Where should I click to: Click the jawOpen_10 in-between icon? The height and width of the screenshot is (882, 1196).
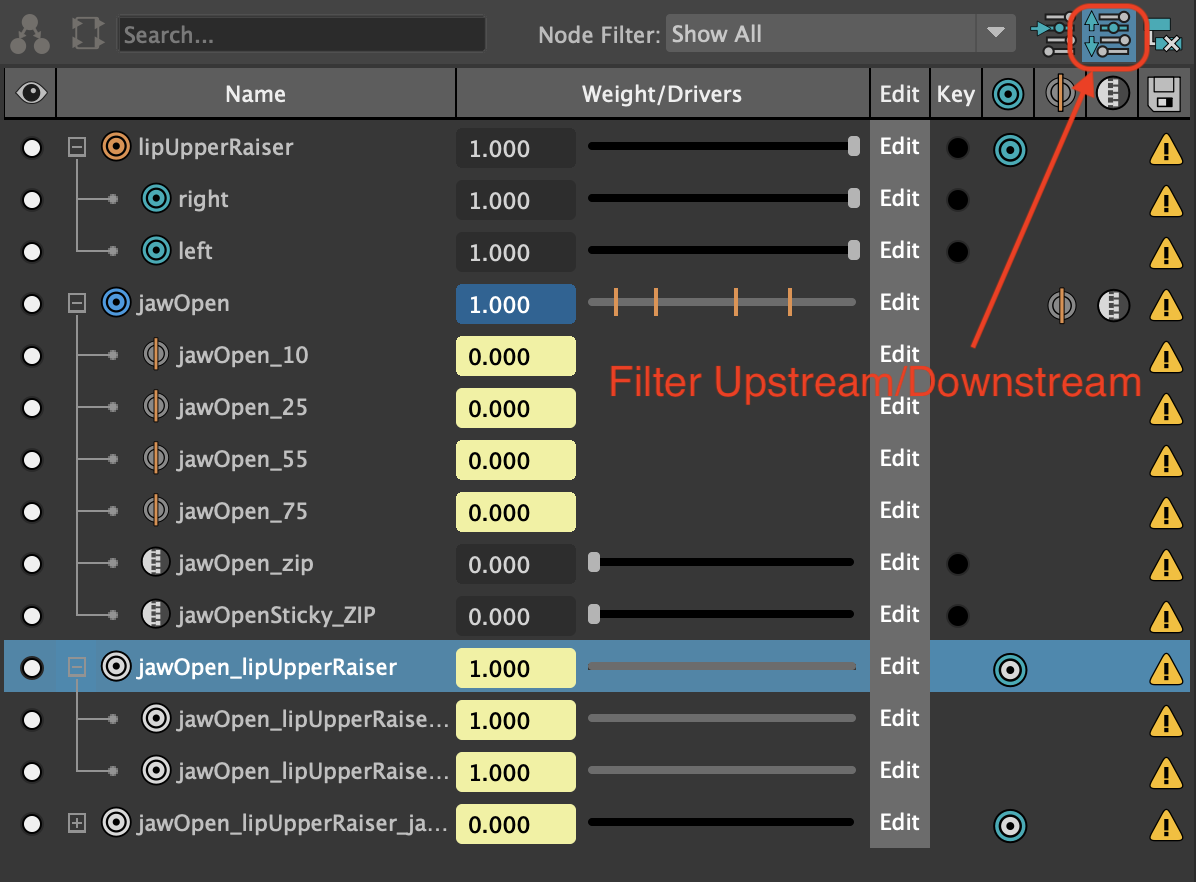tap(156, 354)
